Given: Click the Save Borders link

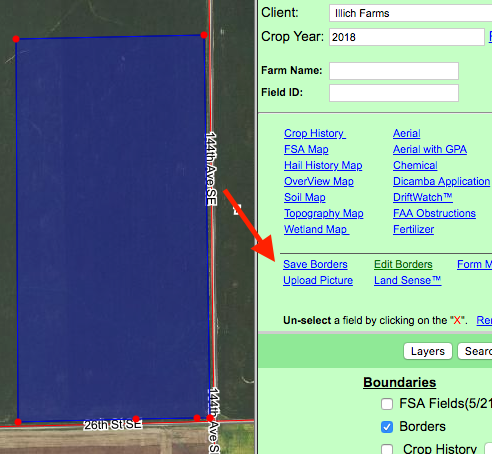Looking at the screenshot, I should tap(315, 264).
